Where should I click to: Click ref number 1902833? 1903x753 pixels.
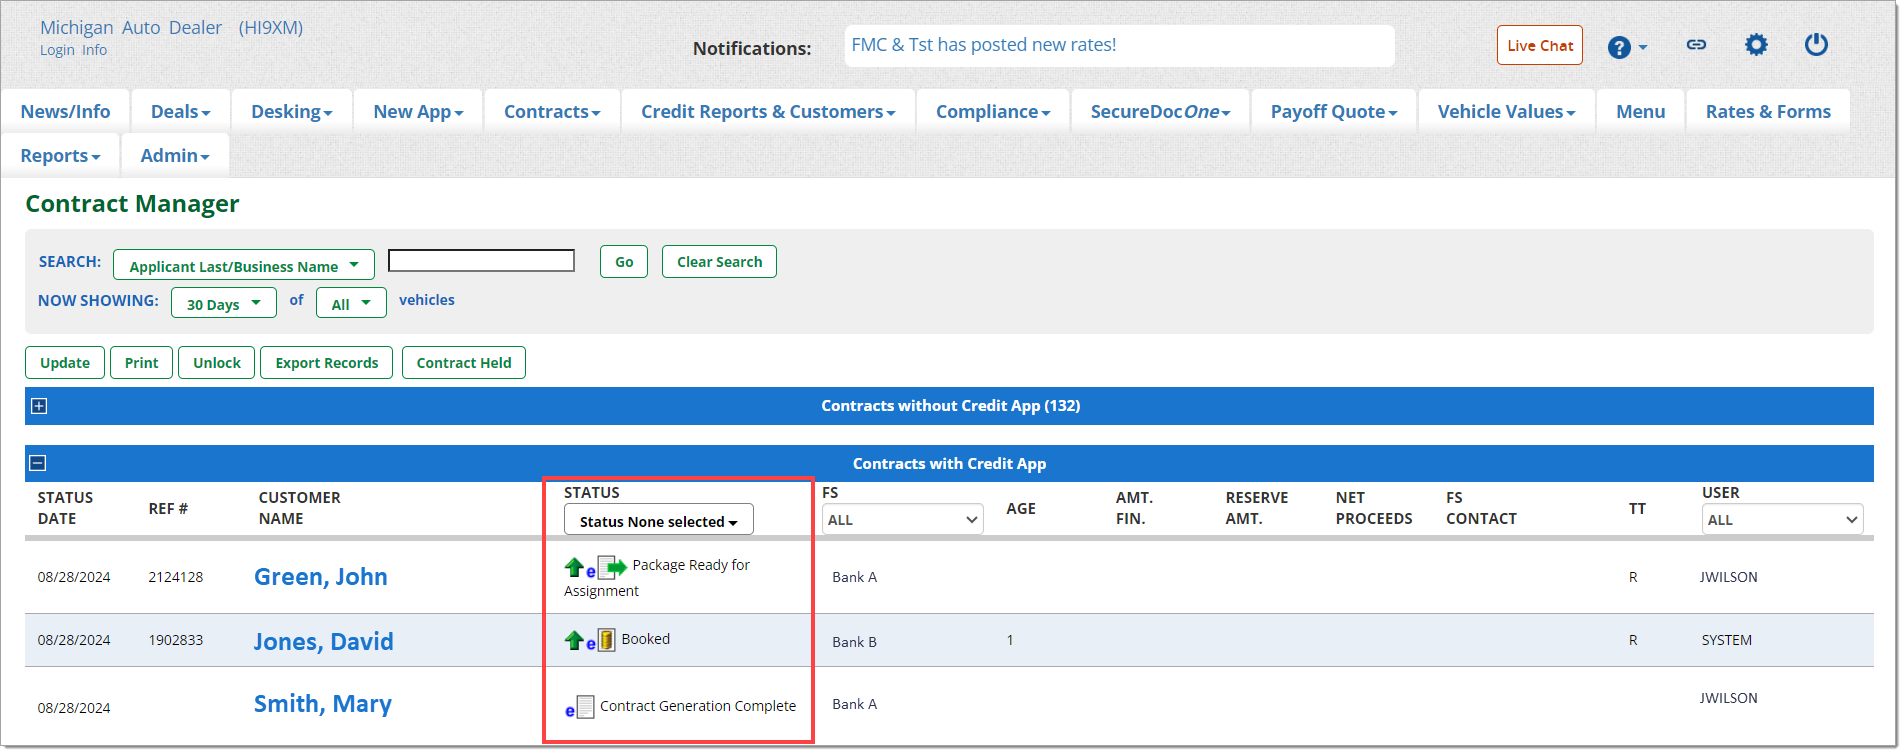click(x=176, y=640)
